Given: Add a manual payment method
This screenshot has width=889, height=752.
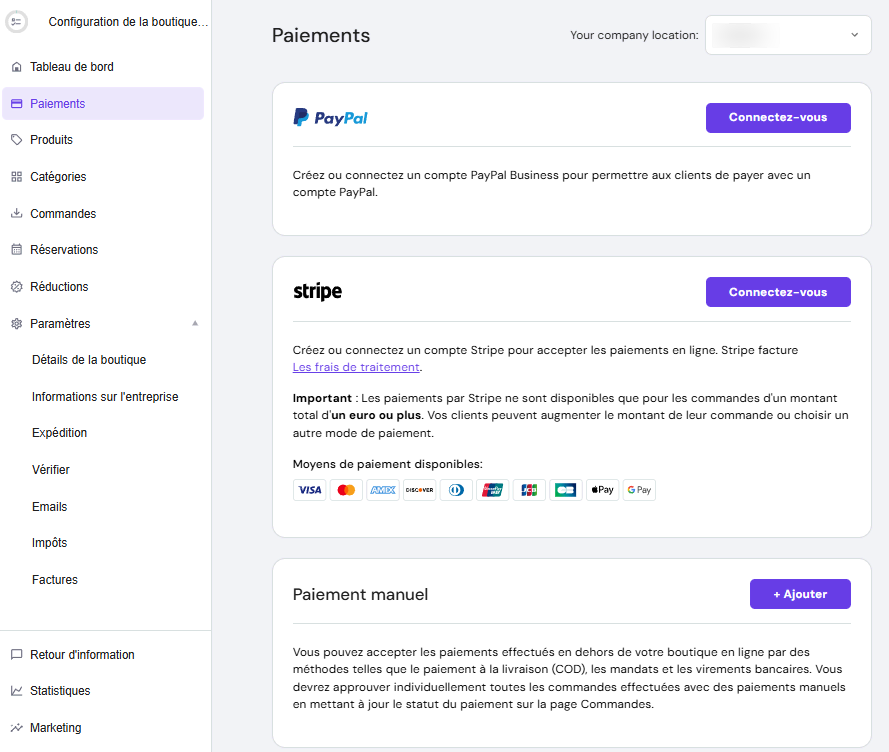Looking at the screenshot, I should coord(800,594).
